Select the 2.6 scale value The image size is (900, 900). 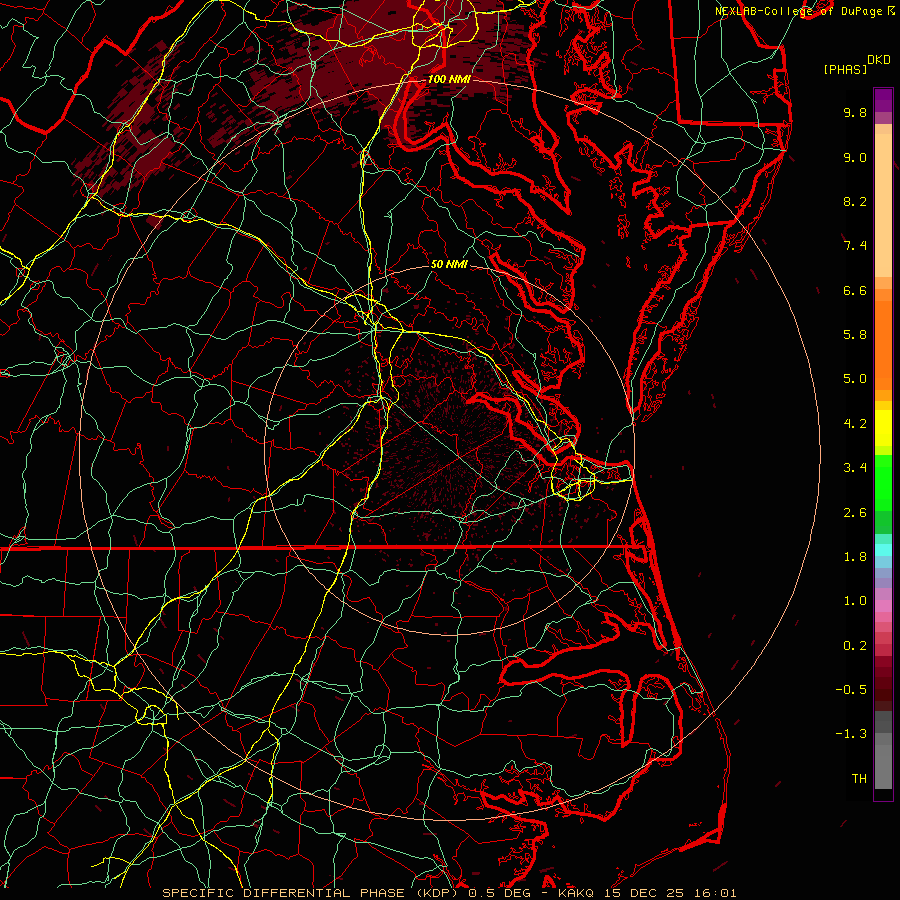[x=855, y=513]
